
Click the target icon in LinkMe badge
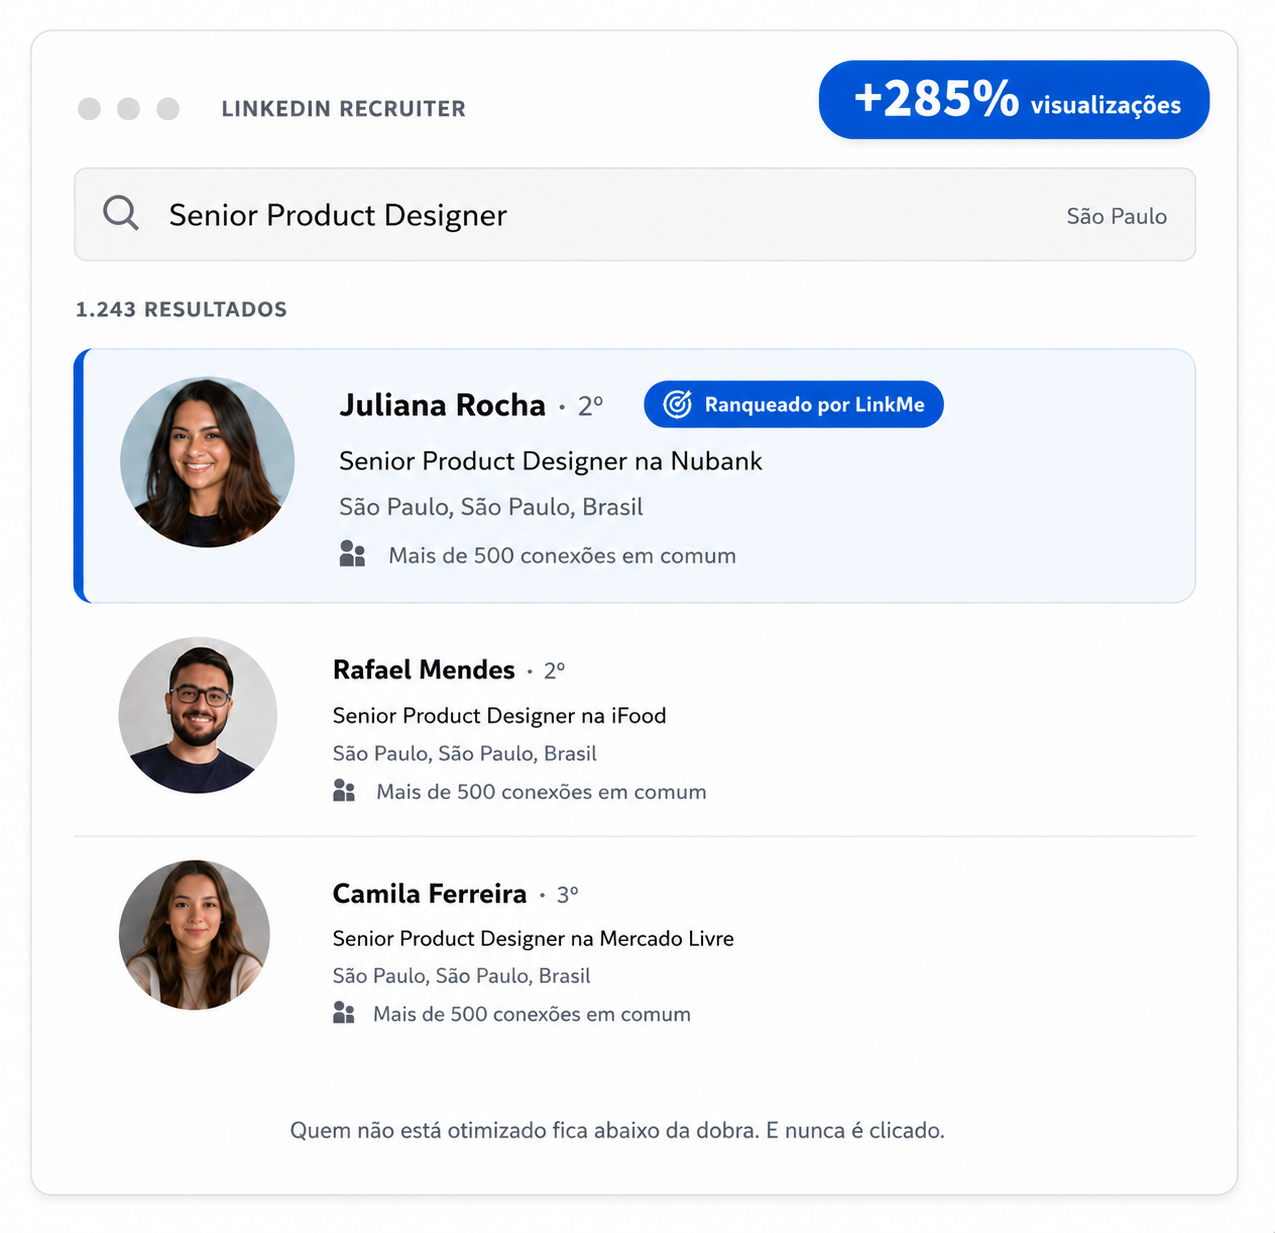[677, 404]
